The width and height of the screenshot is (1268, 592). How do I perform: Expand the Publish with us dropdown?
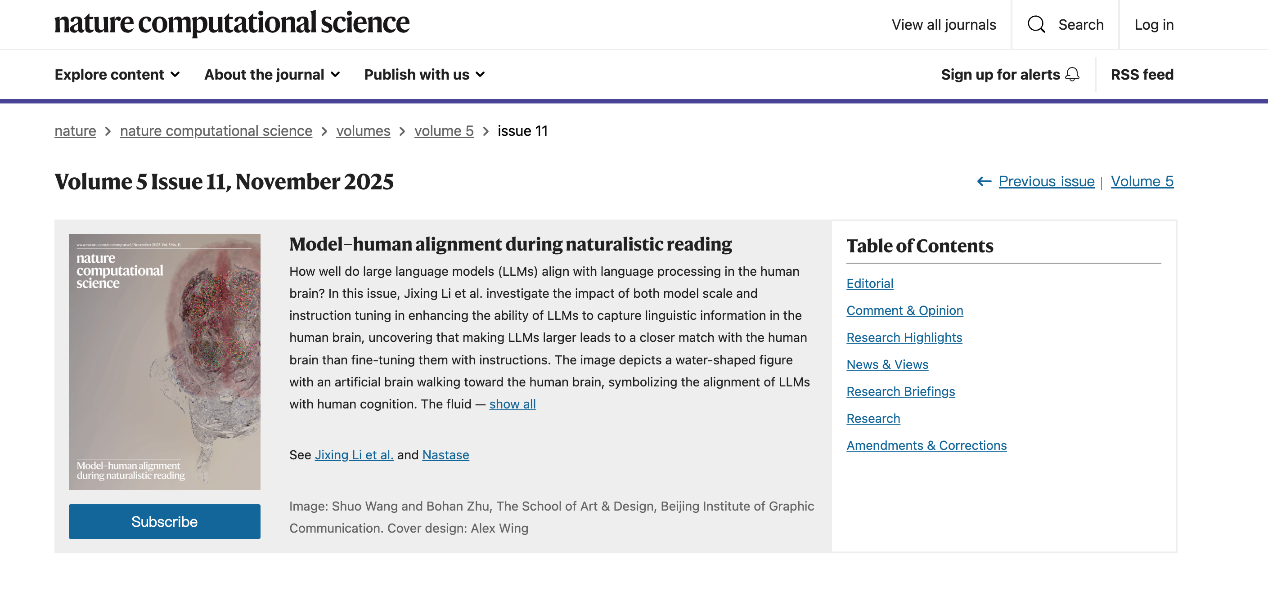coord(424,75)
